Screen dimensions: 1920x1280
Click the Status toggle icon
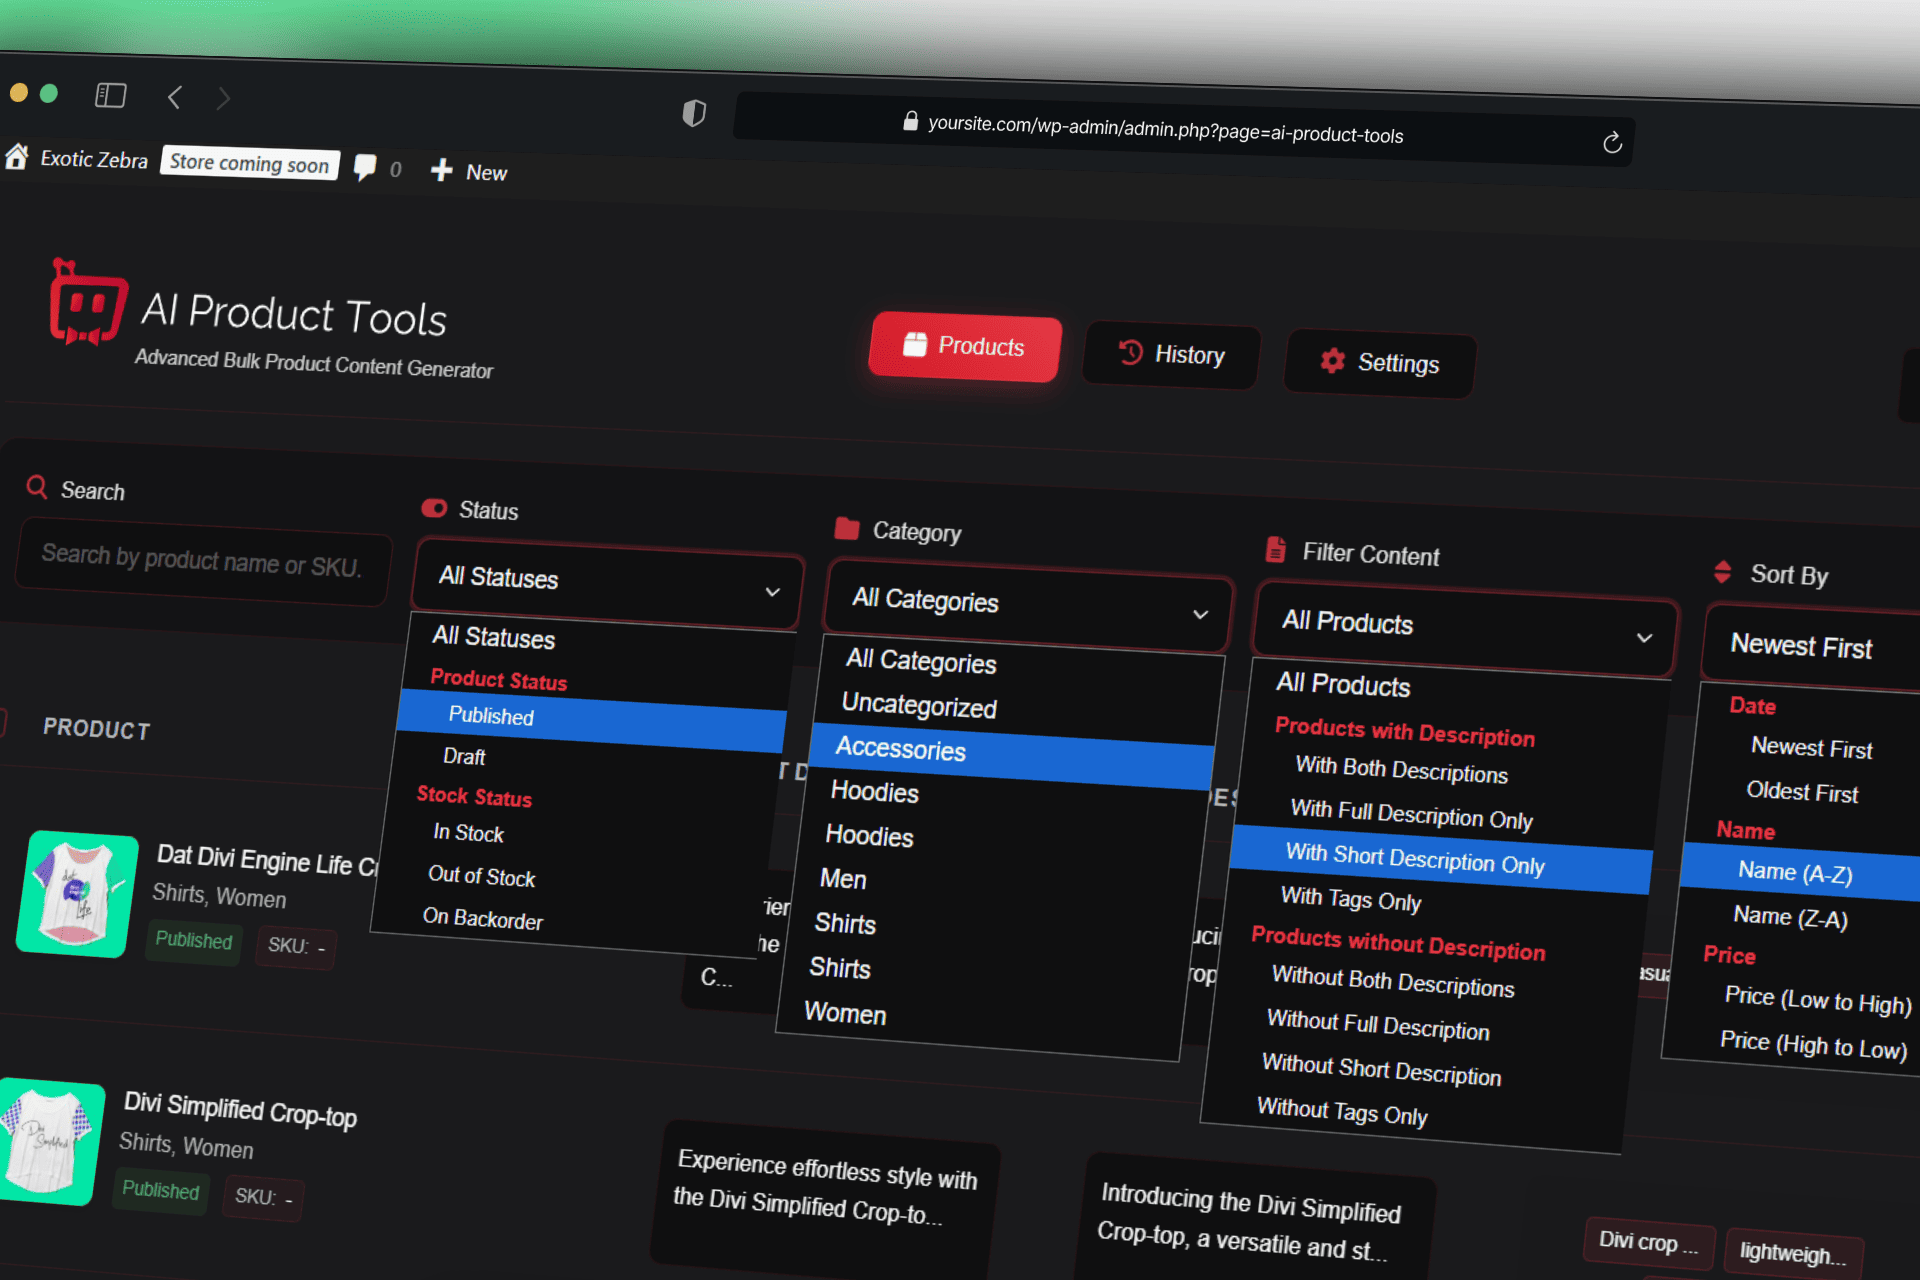434,508
